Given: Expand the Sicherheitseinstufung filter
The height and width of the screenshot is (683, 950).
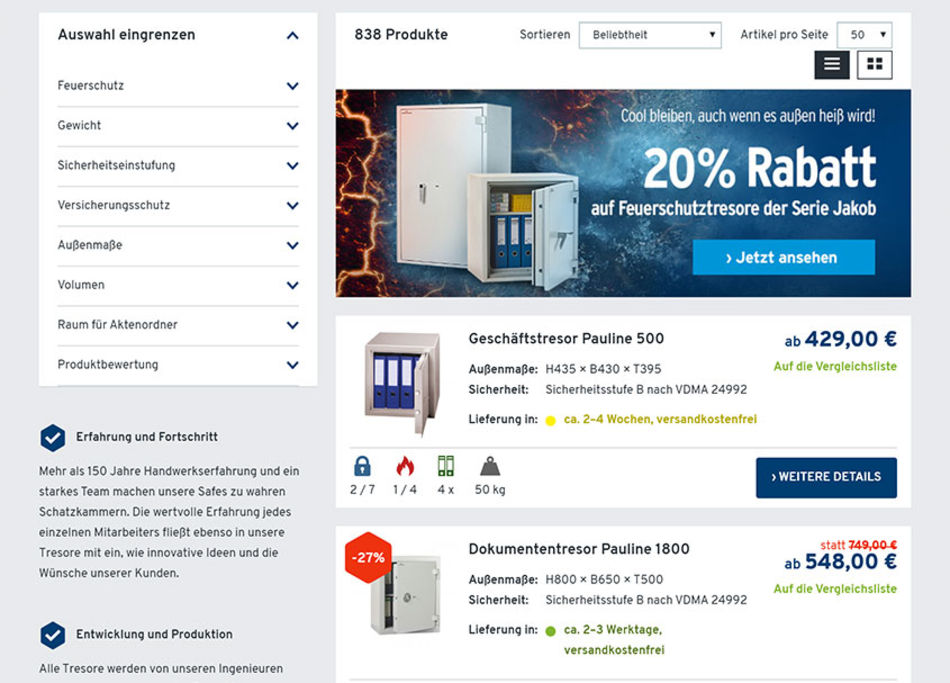Looking at the screenshot, I should 292,166.
